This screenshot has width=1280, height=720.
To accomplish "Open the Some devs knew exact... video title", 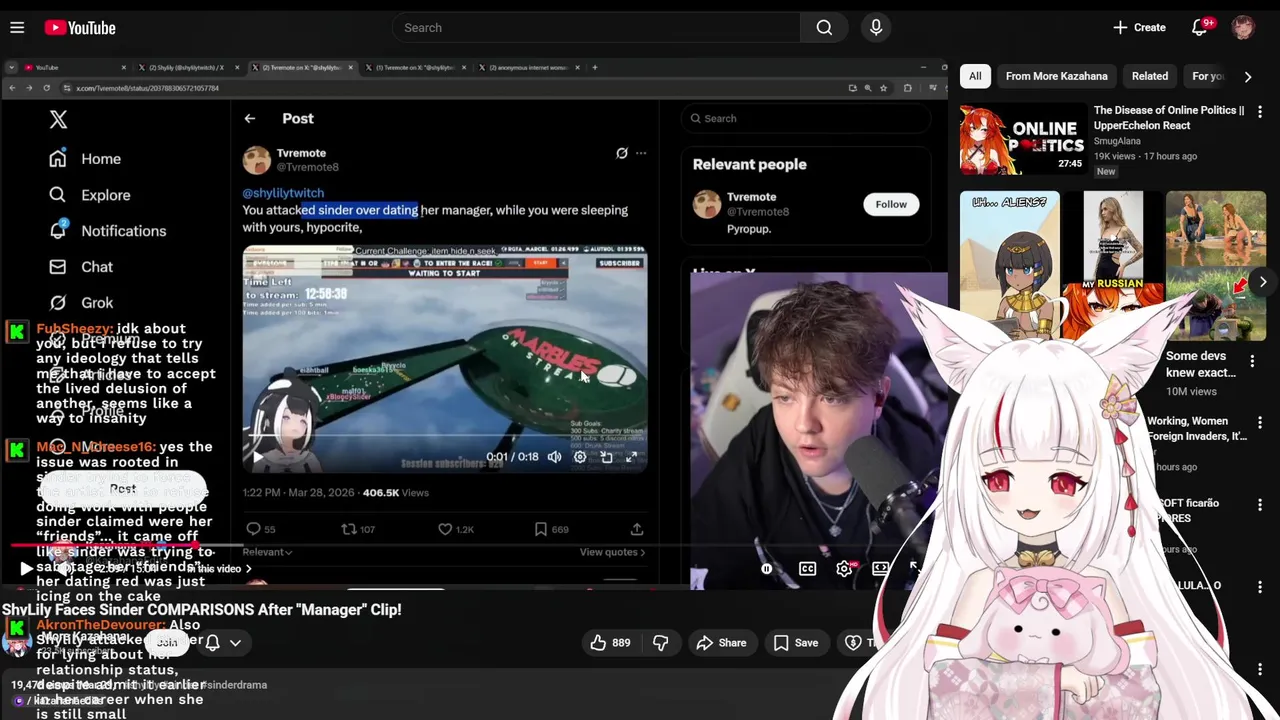I will [x=1201, y=364].
